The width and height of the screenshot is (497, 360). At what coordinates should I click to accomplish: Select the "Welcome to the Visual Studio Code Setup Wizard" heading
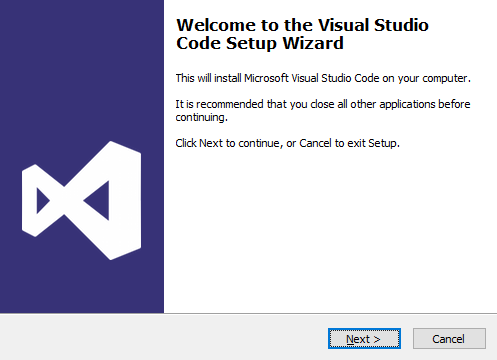click(302, 34)
